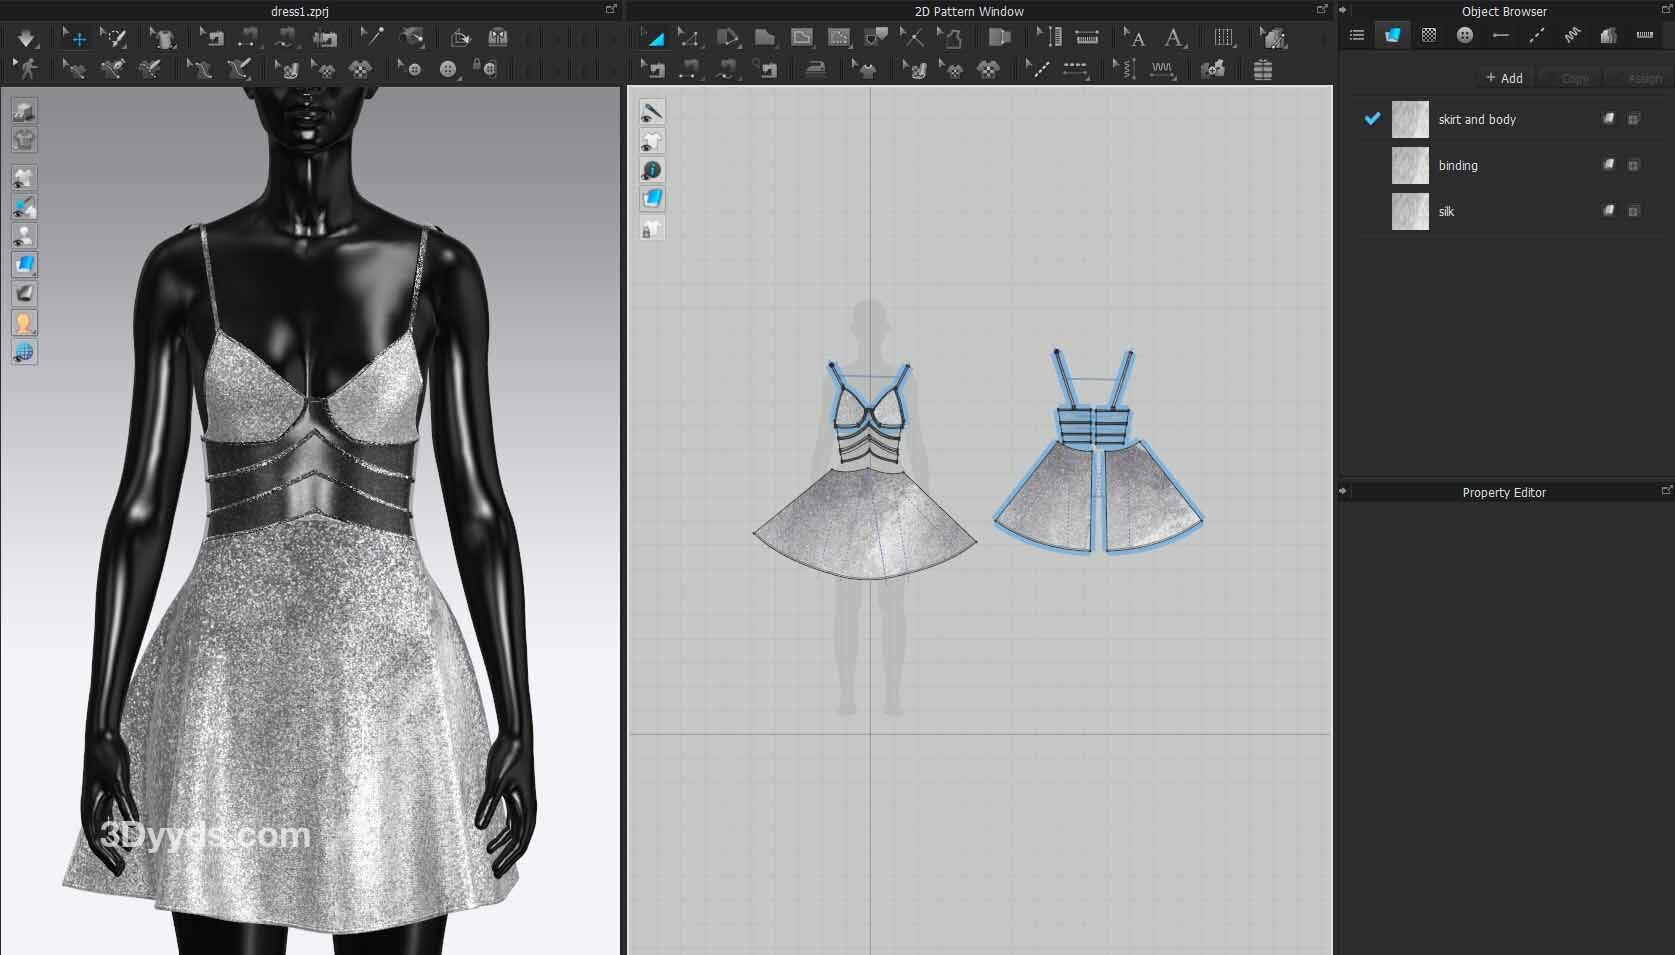Open Topstitch tab in Object Browser
This screenshot has height=955, width=1675.
[x=1537, y=36]
